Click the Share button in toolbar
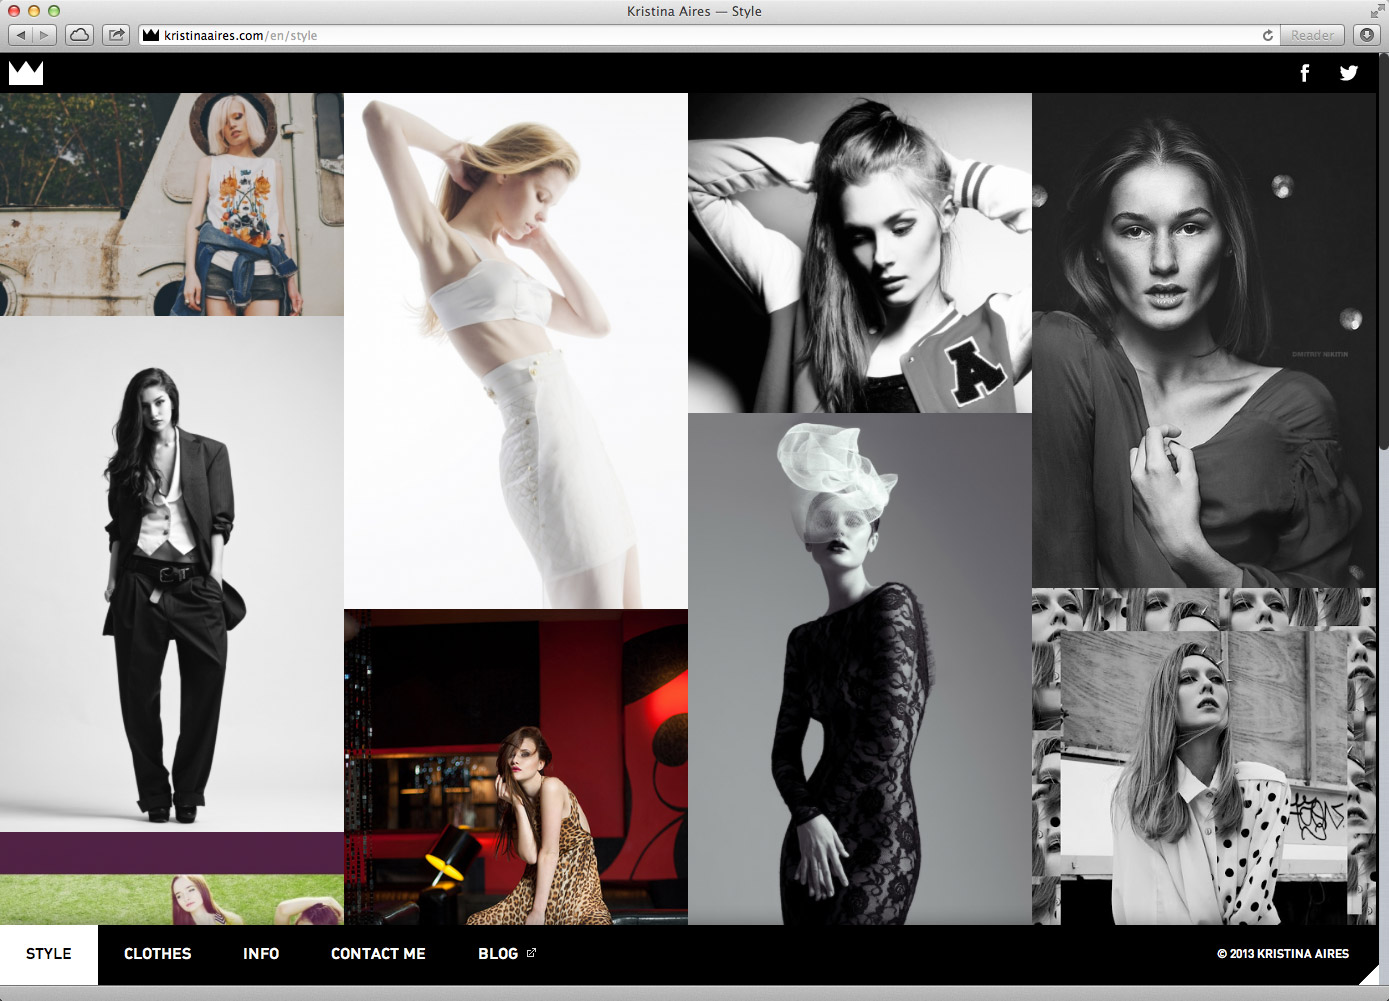This screenshot has height=1001, width=1389. tap(117, 35)
